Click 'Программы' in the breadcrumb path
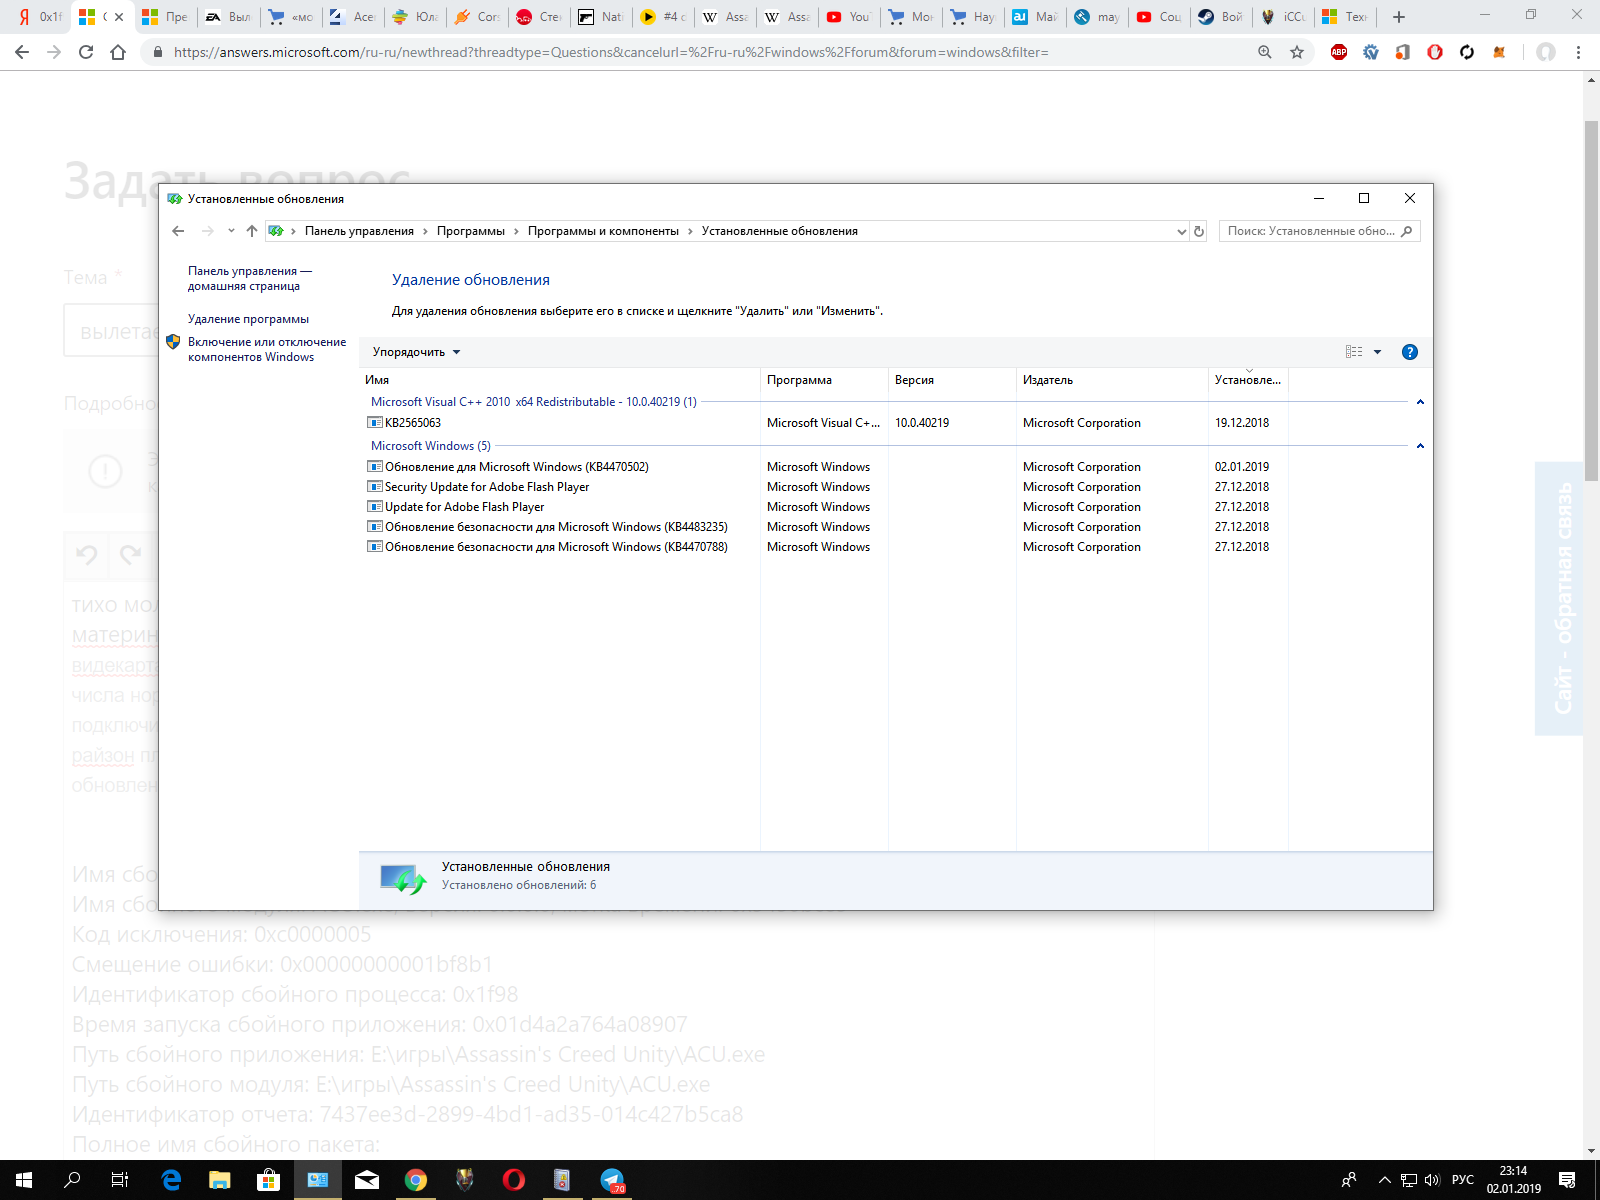 click(470, 231)
